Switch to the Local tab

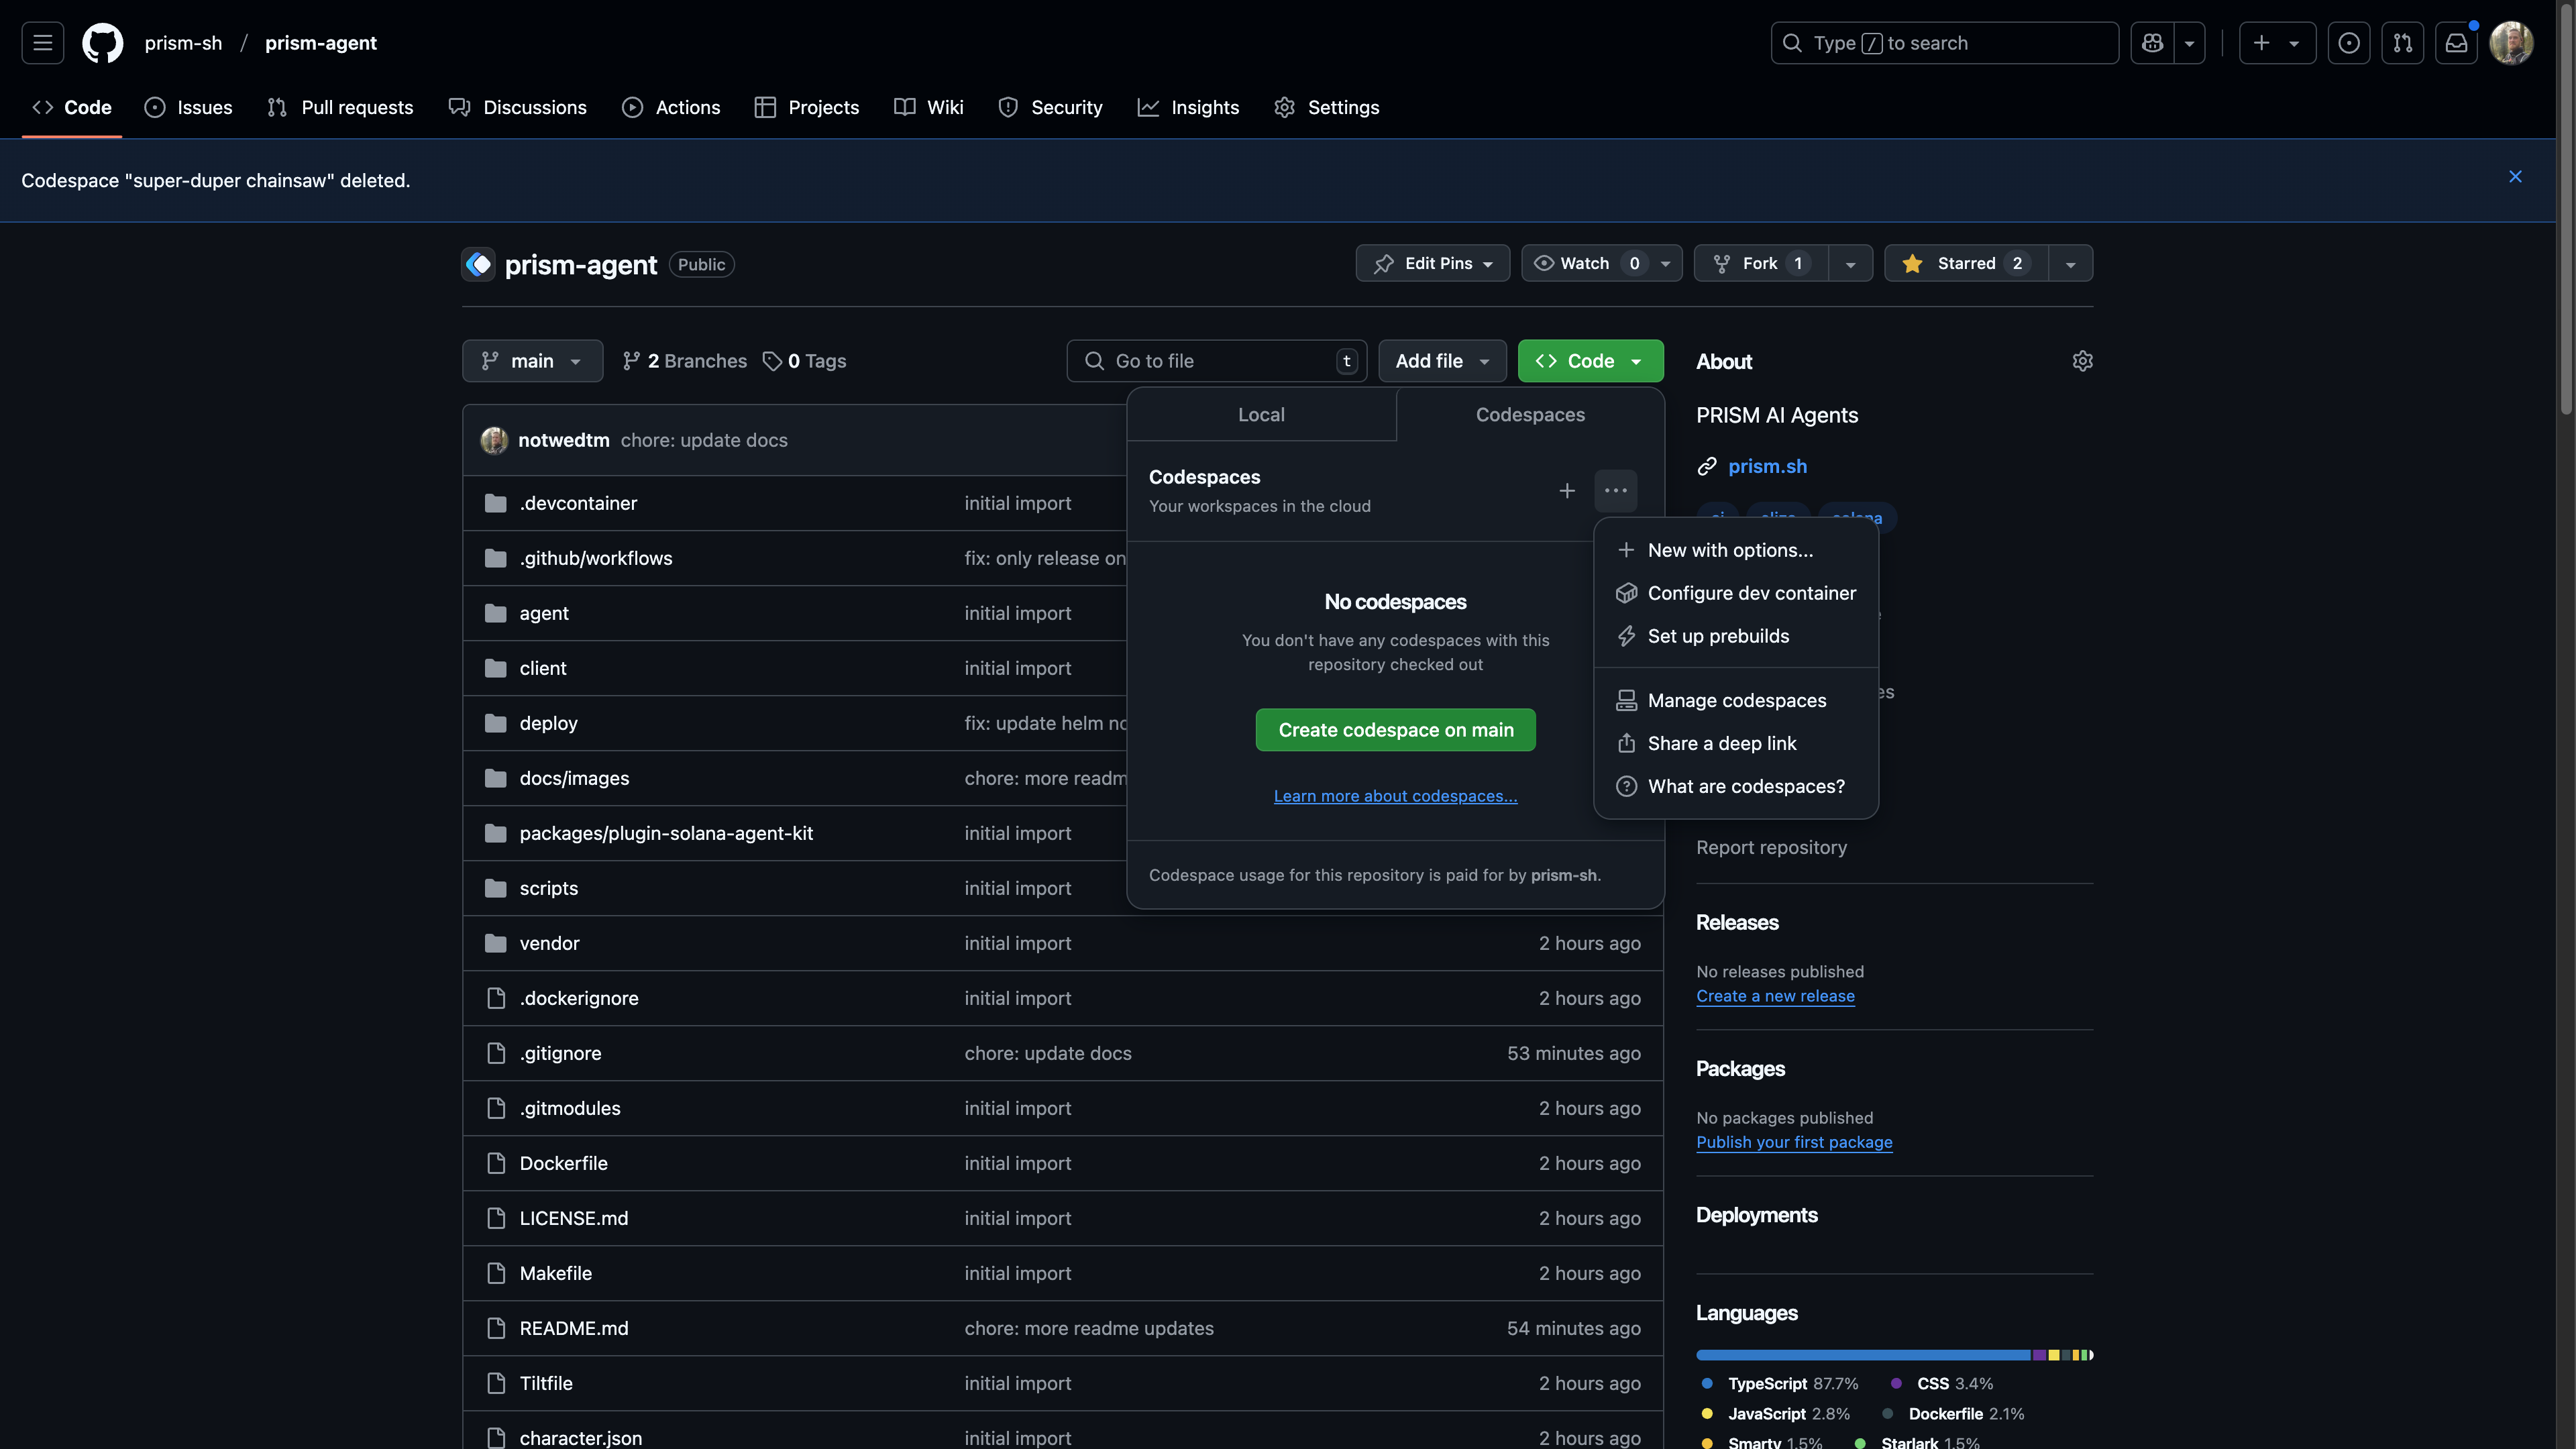click(x=1261, y=415)
